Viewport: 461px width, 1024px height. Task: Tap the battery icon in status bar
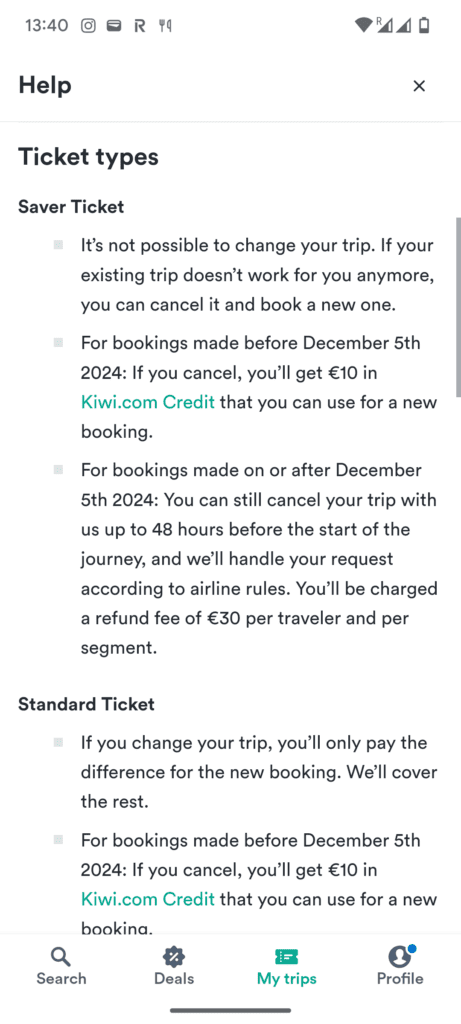click(424, 25)
